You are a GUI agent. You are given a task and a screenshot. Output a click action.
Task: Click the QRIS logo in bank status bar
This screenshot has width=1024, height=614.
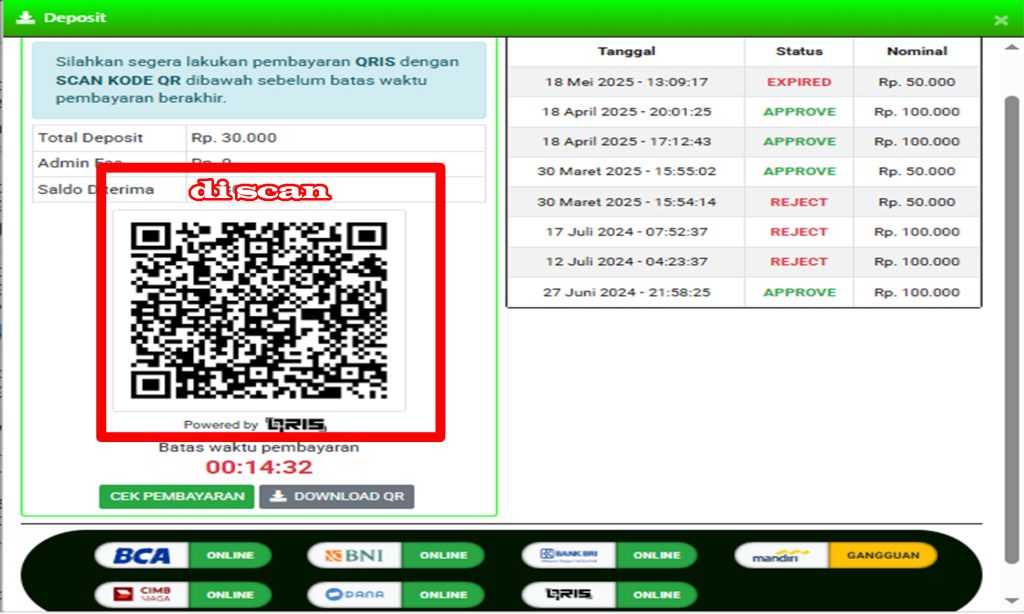click(x=569, y=594)
